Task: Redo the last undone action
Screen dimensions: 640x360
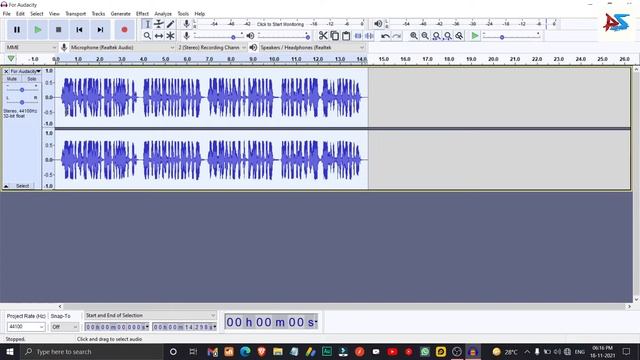Action: tap(396, 36)
